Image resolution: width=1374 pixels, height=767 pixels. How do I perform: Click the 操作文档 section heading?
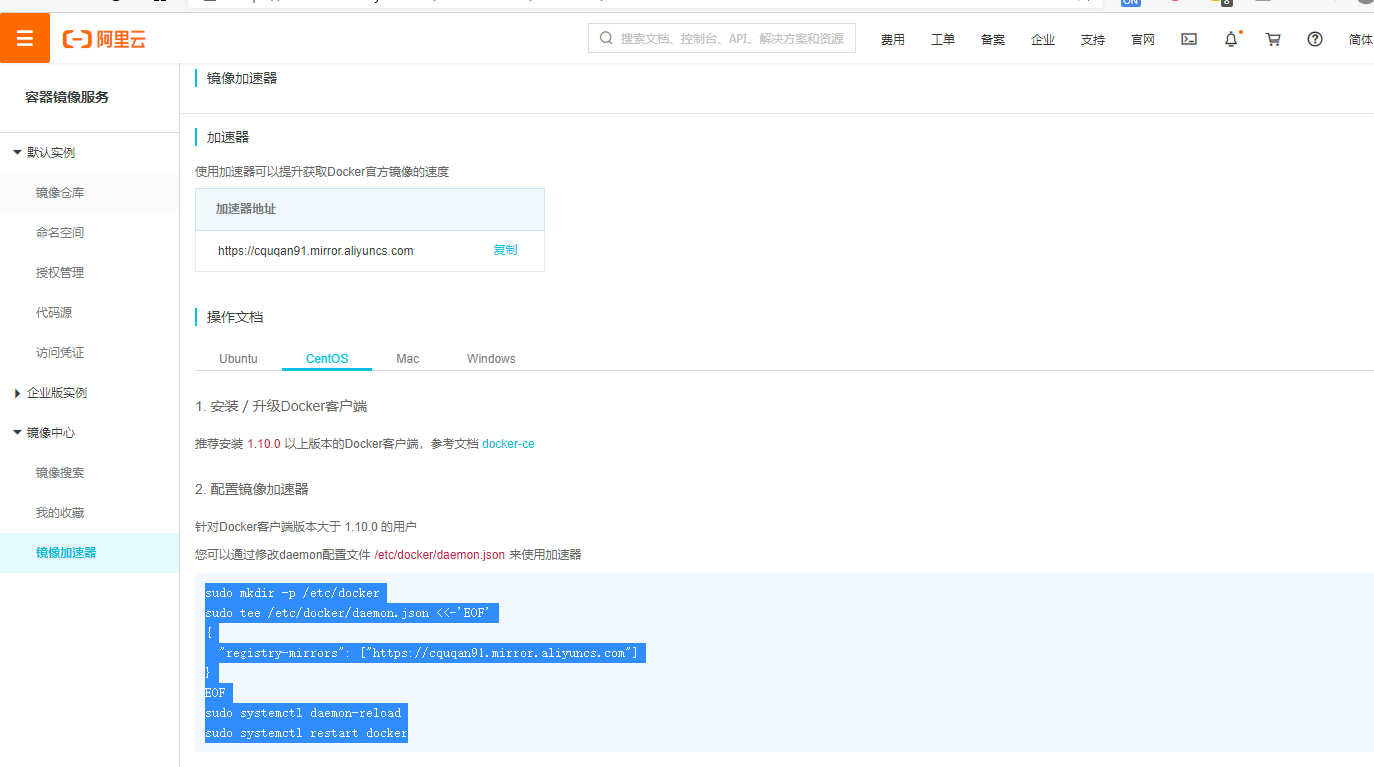(x=235, y=317)
